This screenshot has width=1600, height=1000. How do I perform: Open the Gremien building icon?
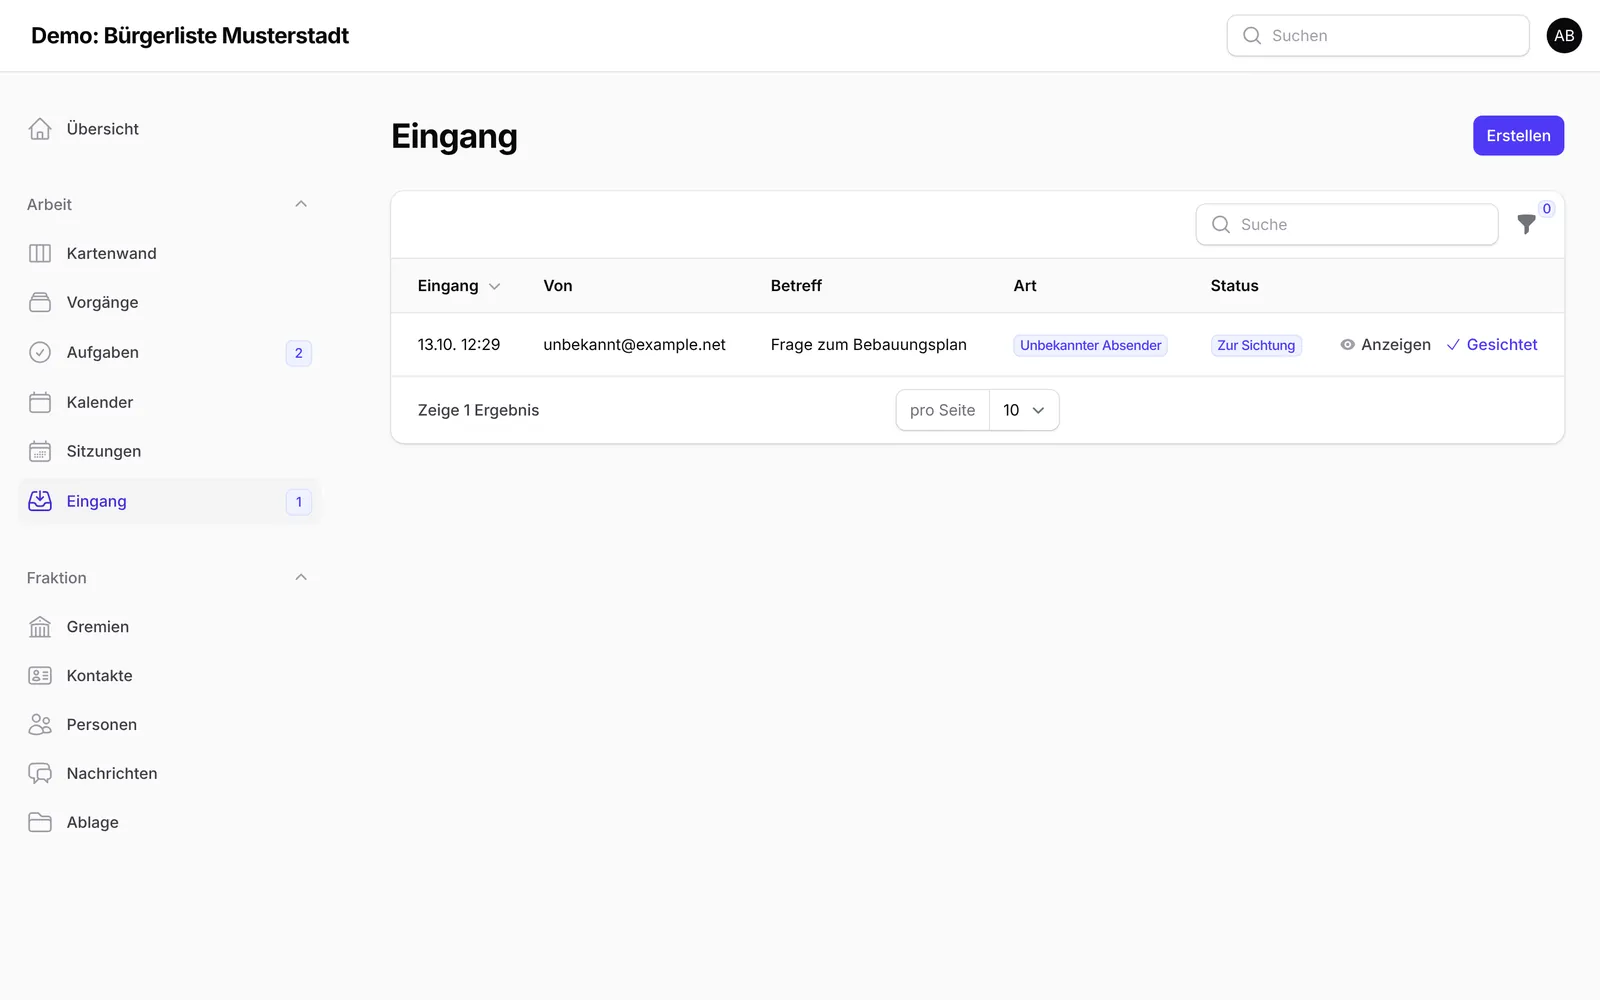(40, 626)
